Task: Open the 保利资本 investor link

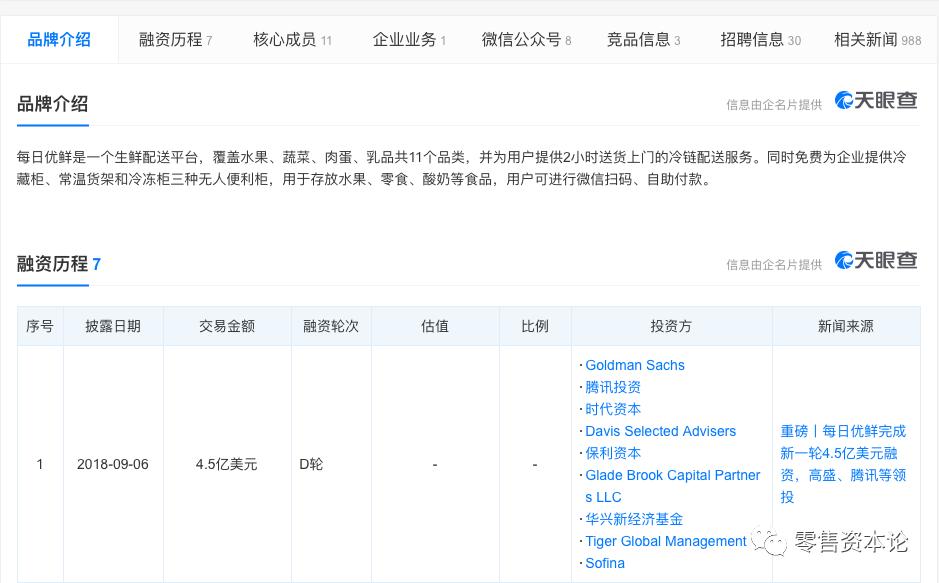Action: tap(612, 453)
